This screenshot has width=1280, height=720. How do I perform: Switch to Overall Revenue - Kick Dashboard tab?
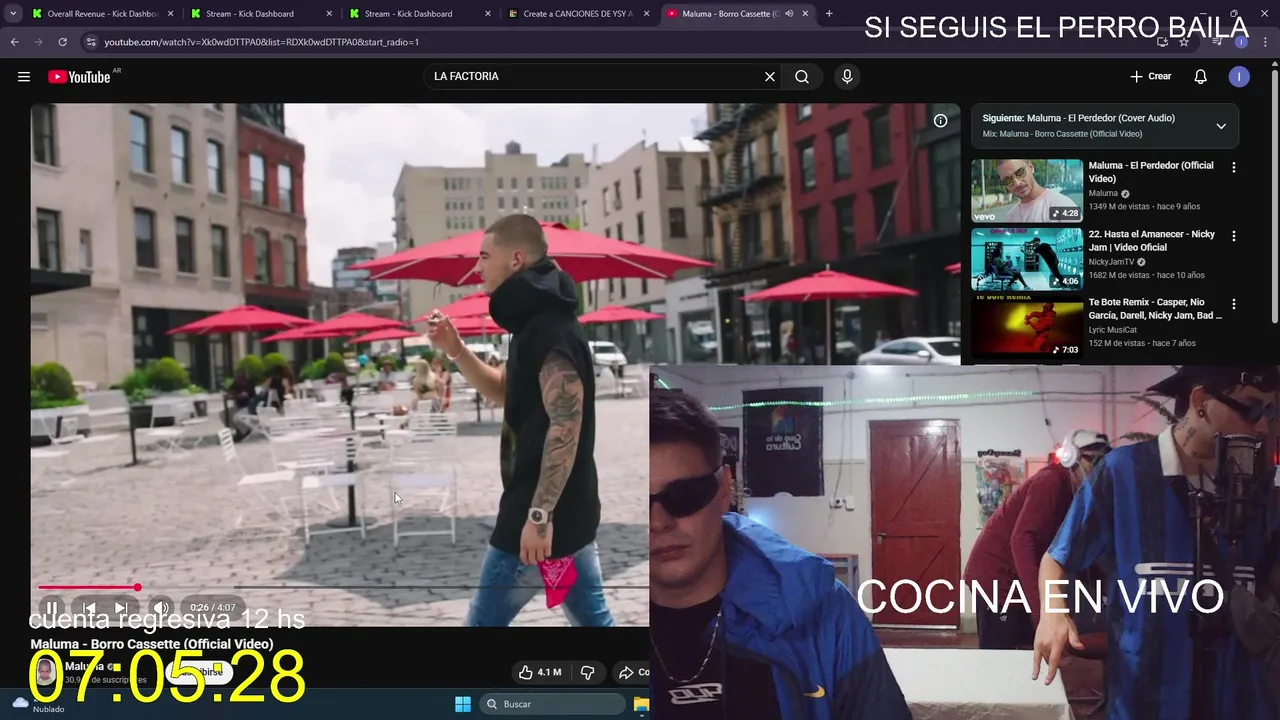[x=101, y=14]
